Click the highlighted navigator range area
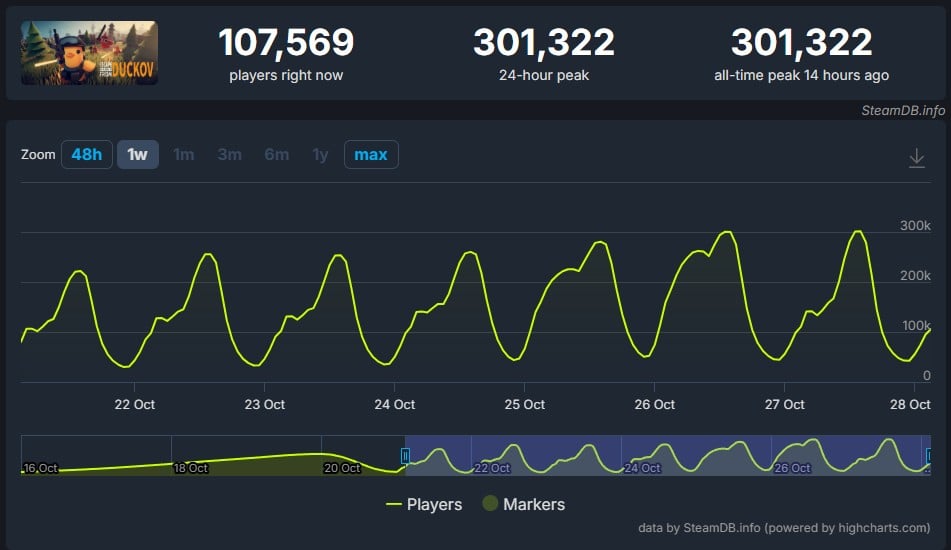Image resolution: width=951 pixels, height=550 pixels. pyautogui.click(x=667, y=455)
